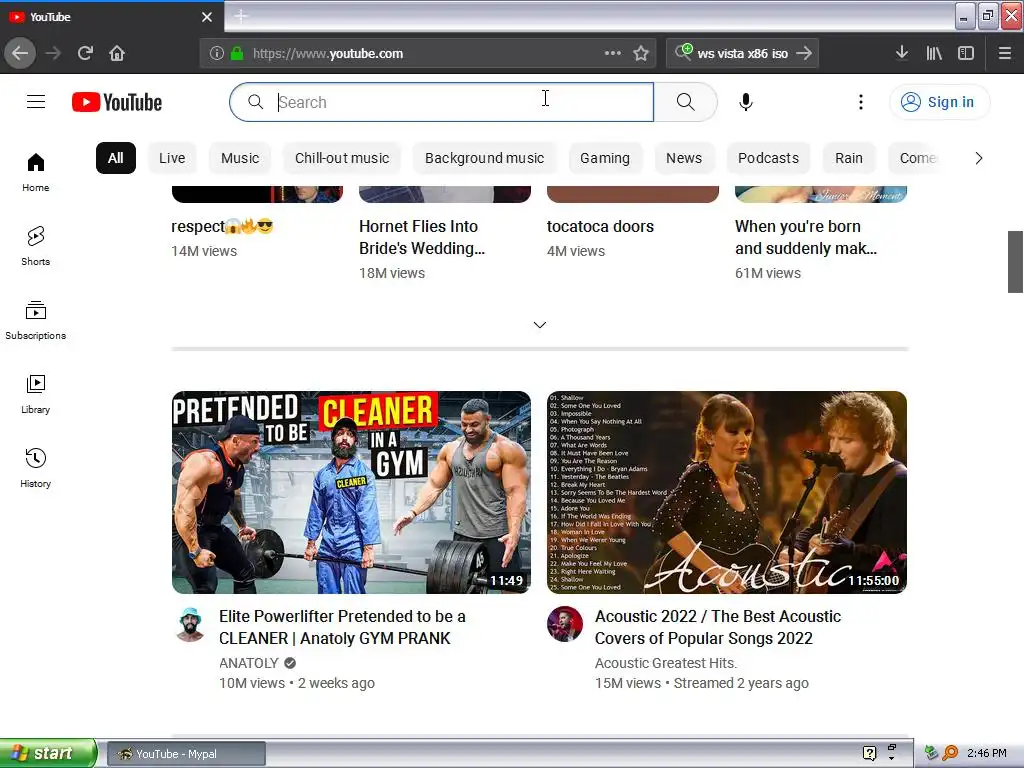Open the Anatoly gym prank thumbnail

point(351,492)
